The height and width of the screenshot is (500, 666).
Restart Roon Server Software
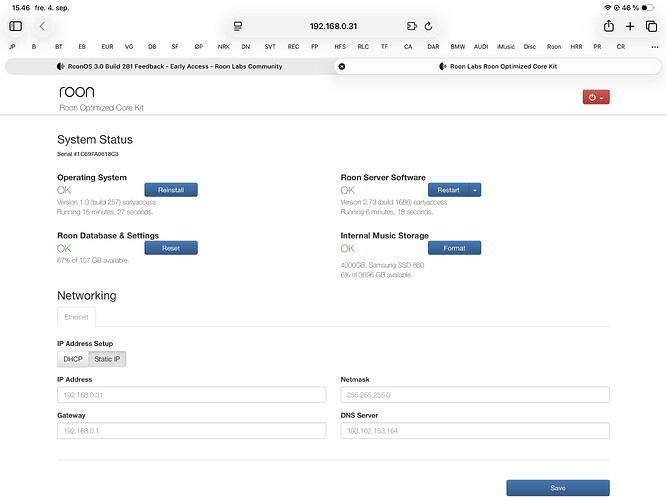[x=449, y=190]
